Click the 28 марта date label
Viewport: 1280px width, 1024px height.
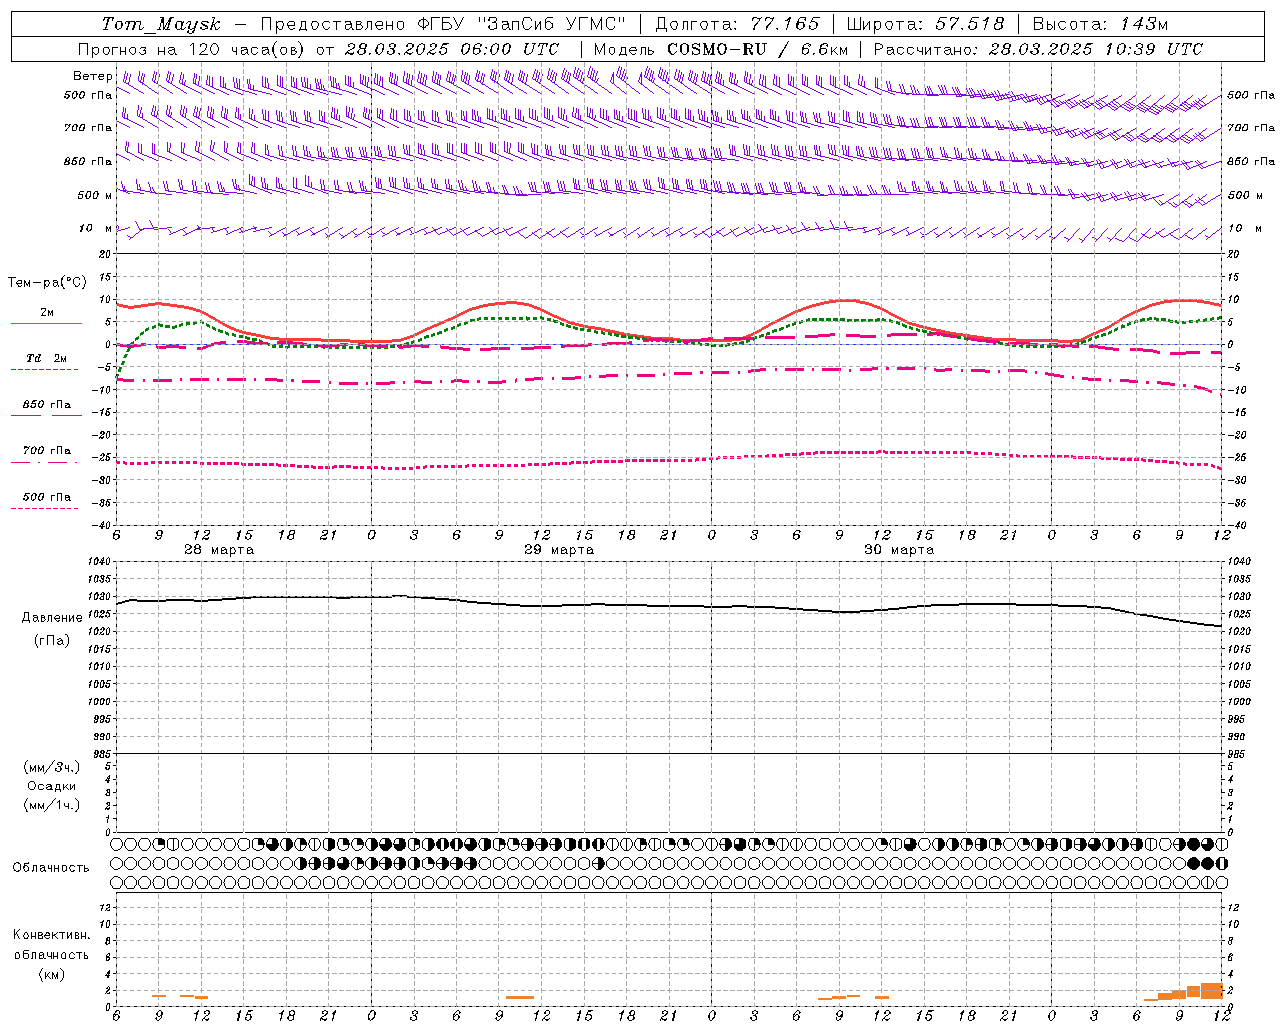point(219,550)
